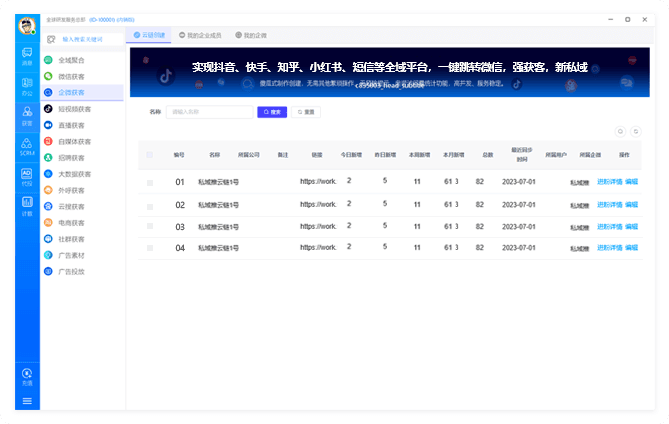Tick the select-all checkbox in table header
This screenshot has height=424, width=669.
click(x=150, y=155)
